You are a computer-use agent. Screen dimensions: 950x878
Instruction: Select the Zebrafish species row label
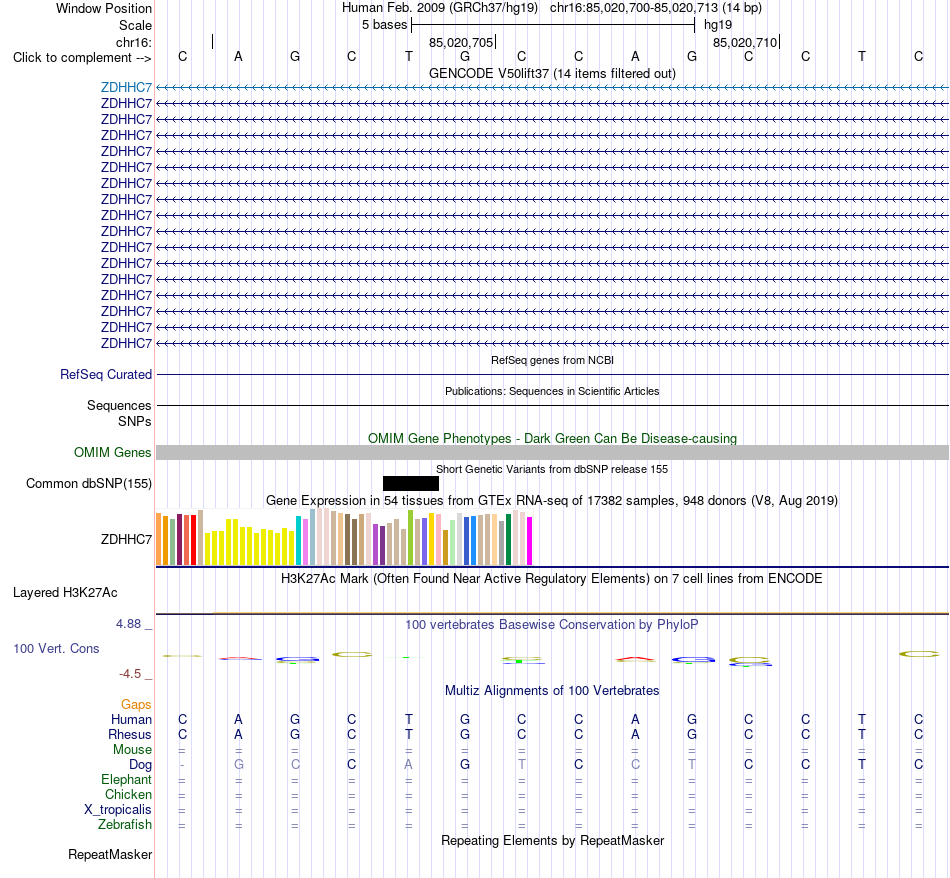pos(125,825)
